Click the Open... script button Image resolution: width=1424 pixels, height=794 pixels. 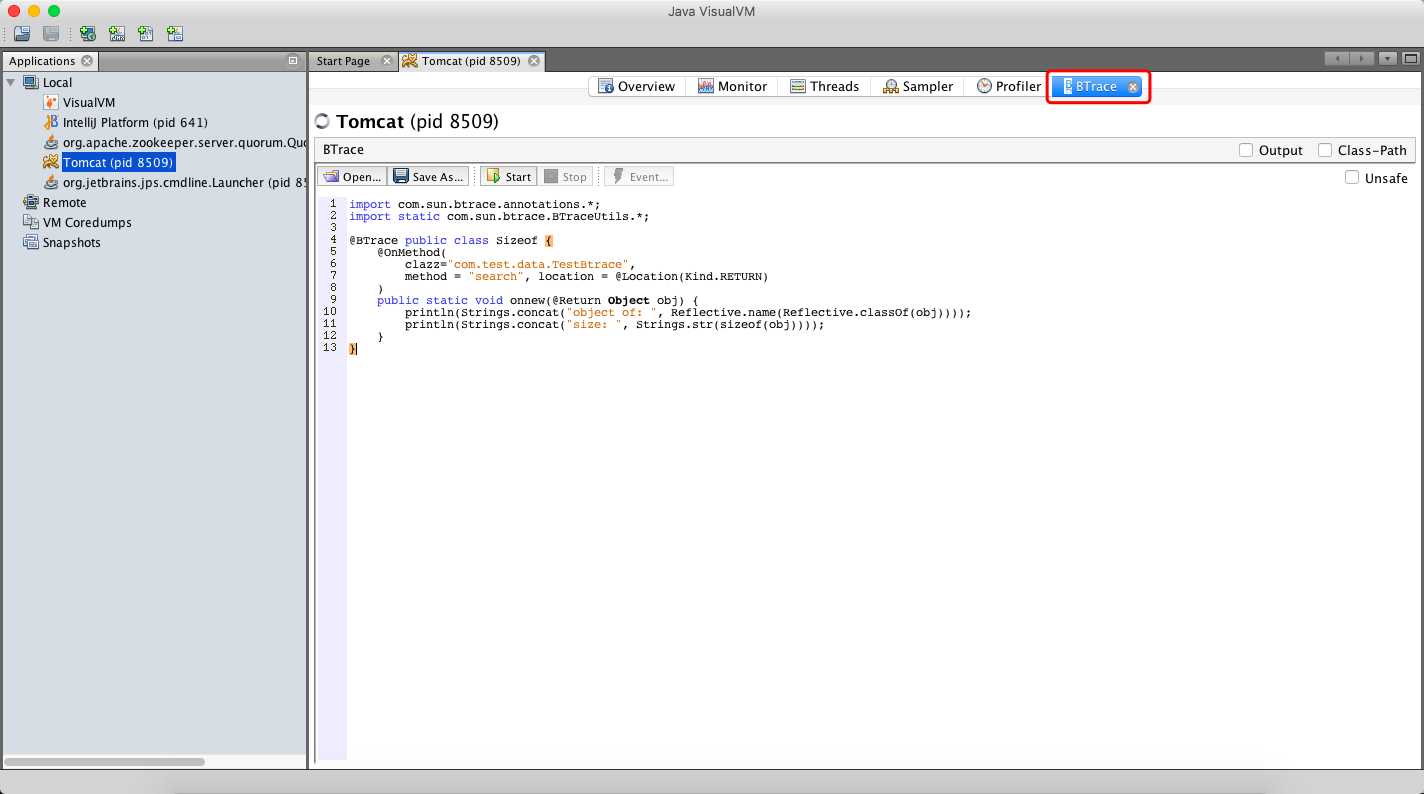[x=352, y=177]
